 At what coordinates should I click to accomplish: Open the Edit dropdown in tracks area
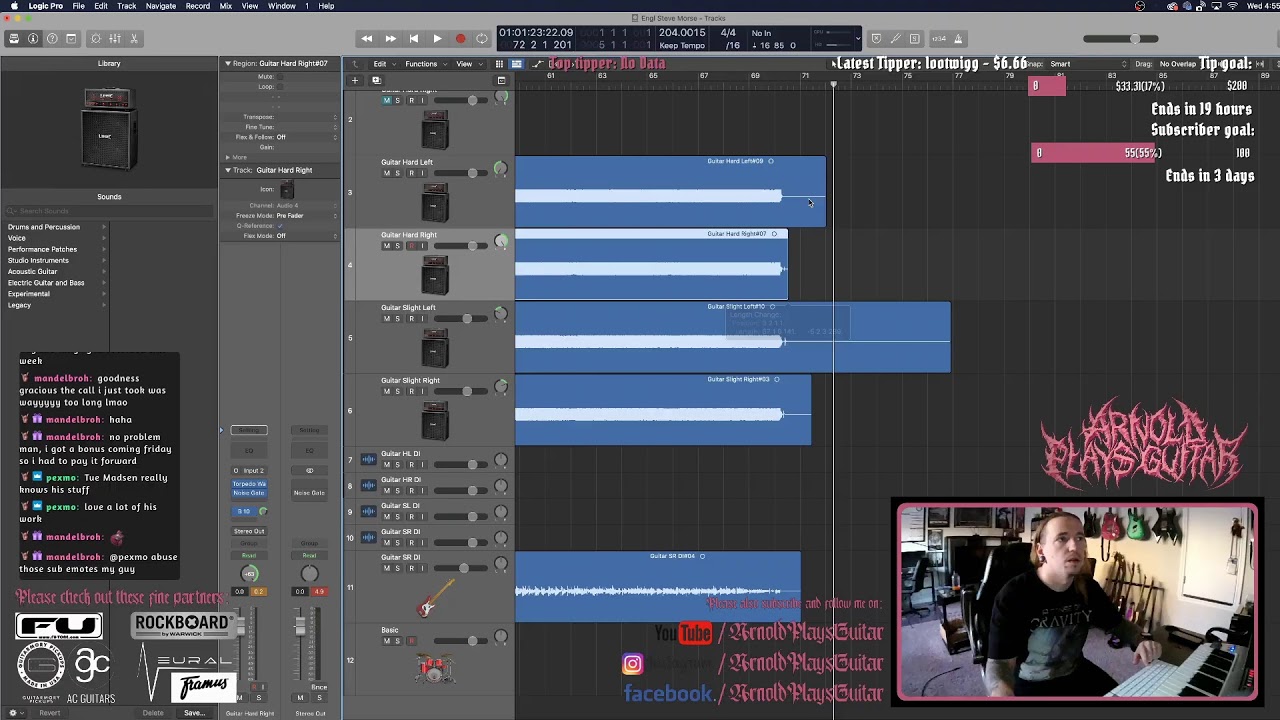383,64
